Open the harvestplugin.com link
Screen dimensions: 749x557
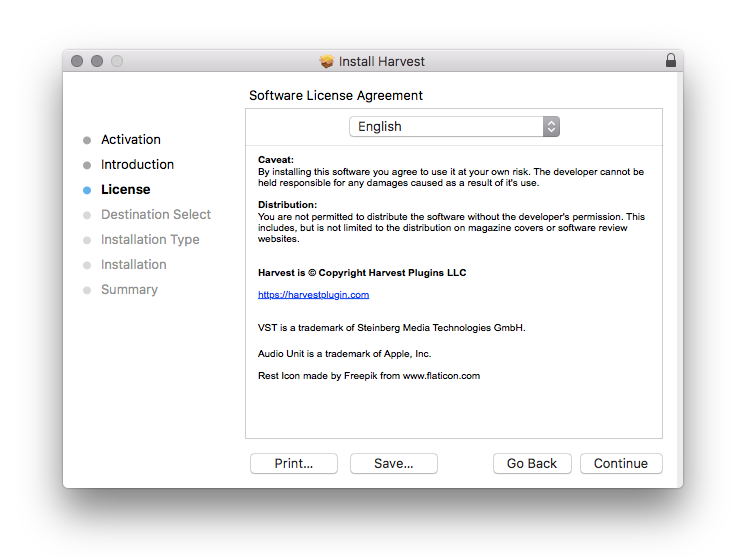(x=313, y=295)
